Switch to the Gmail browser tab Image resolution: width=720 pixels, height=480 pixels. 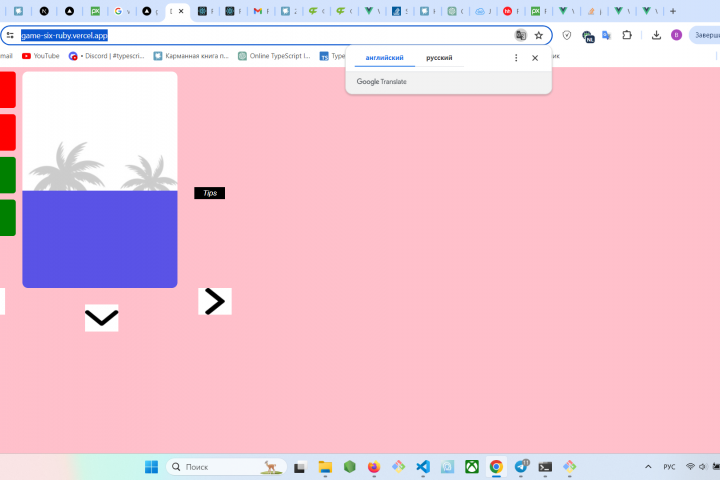260,11
